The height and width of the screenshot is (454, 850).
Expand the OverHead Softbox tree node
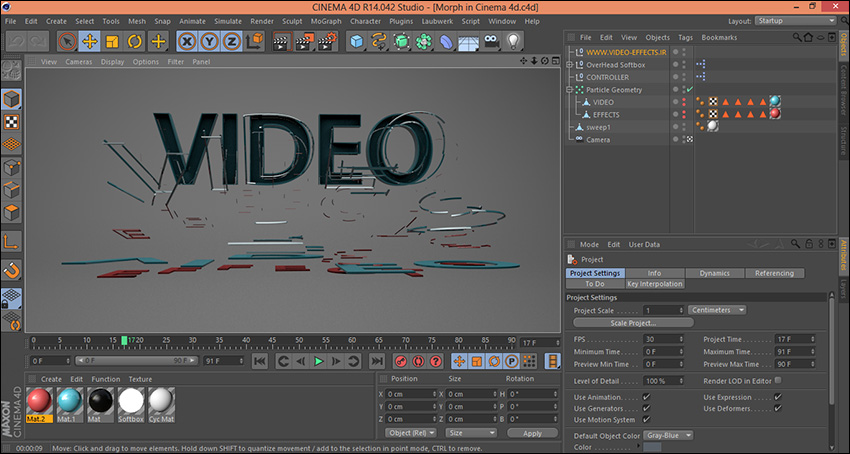pyautogui.click(x=569, y=65)
